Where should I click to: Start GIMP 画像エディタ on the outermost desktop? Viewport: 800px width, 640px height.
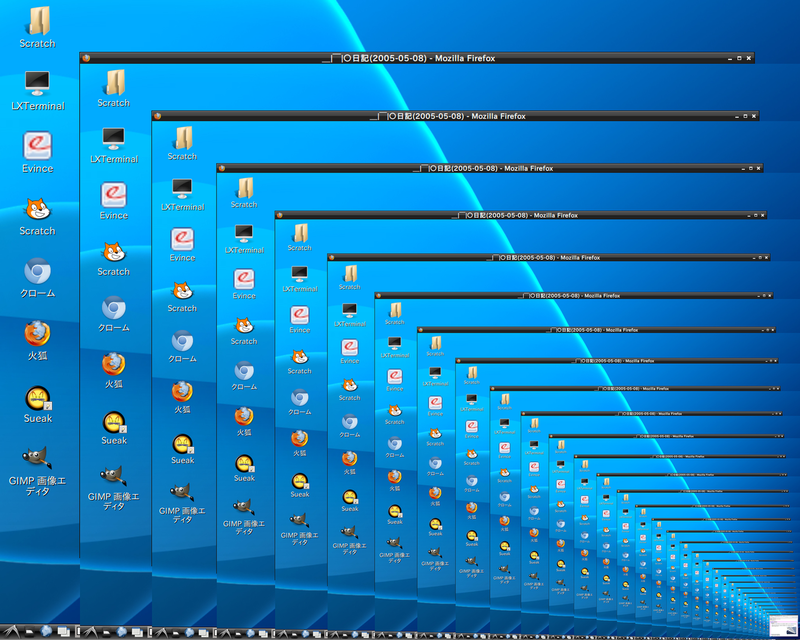point(36,458)
